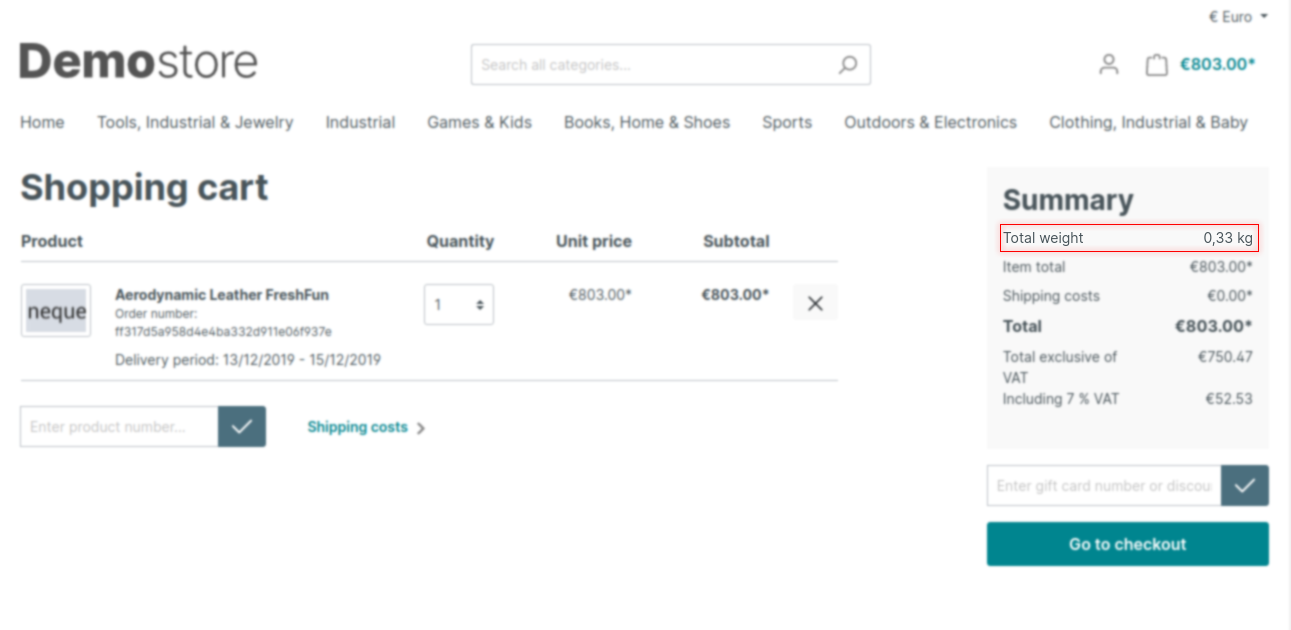Open the Aerodynamic Leather FreshFun product link

[222, 295]
